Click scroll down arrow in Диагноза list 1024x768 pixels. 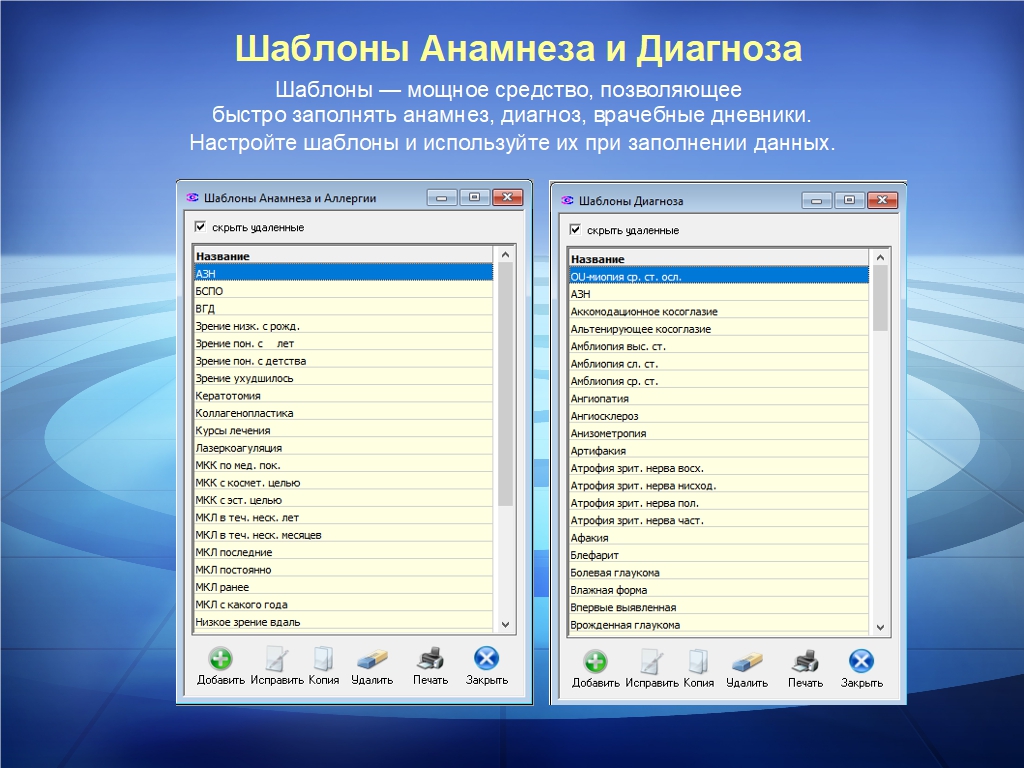[x=880, y=626]
